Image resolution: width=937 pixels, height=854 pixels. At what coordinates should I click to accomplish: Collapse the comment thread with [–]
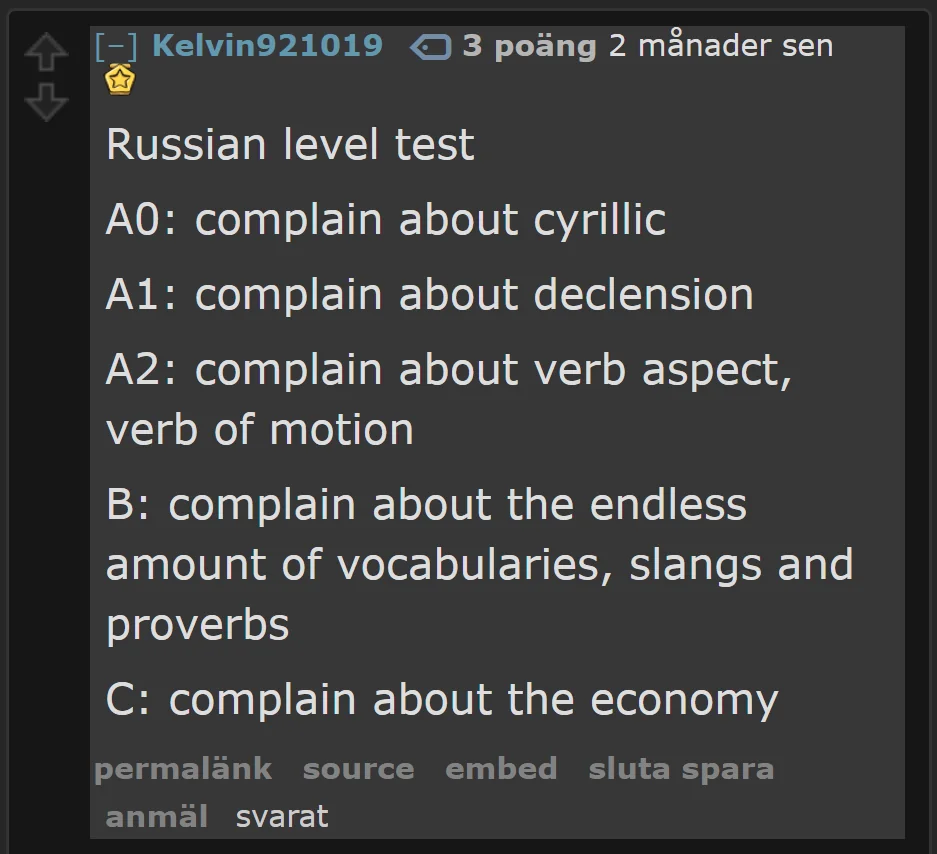tap(116, 46)
